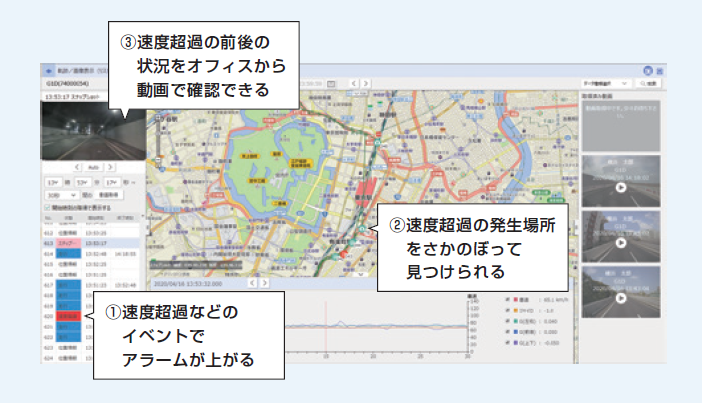Toggle the 速度 65.1 km/h series checkbox

pyautogui.click(x=507, y=299)
